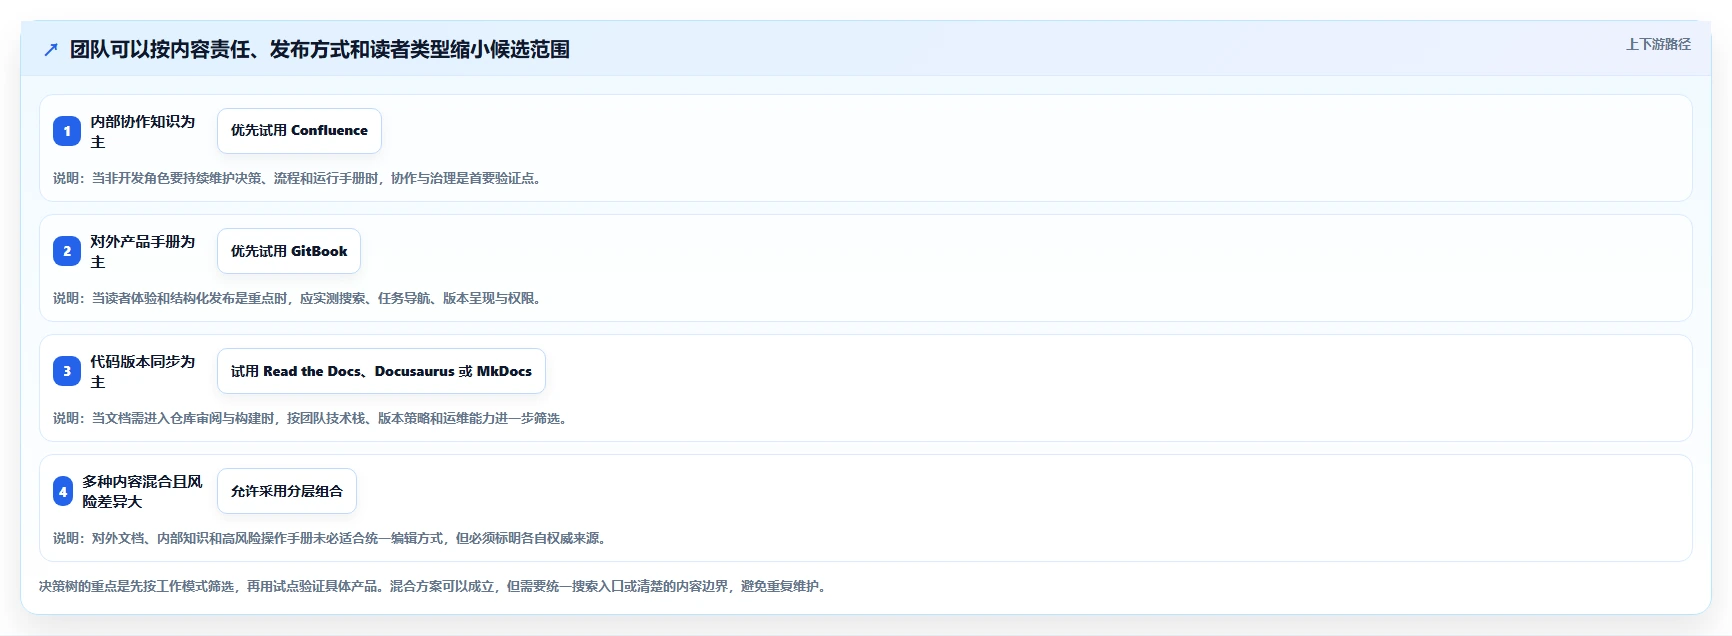The width and height of the screenshot is (1732, 636).
Task: Click the note starting 说明：当读者体验和结构化发布
Action: pyautogui.click(x=299, y=298)
